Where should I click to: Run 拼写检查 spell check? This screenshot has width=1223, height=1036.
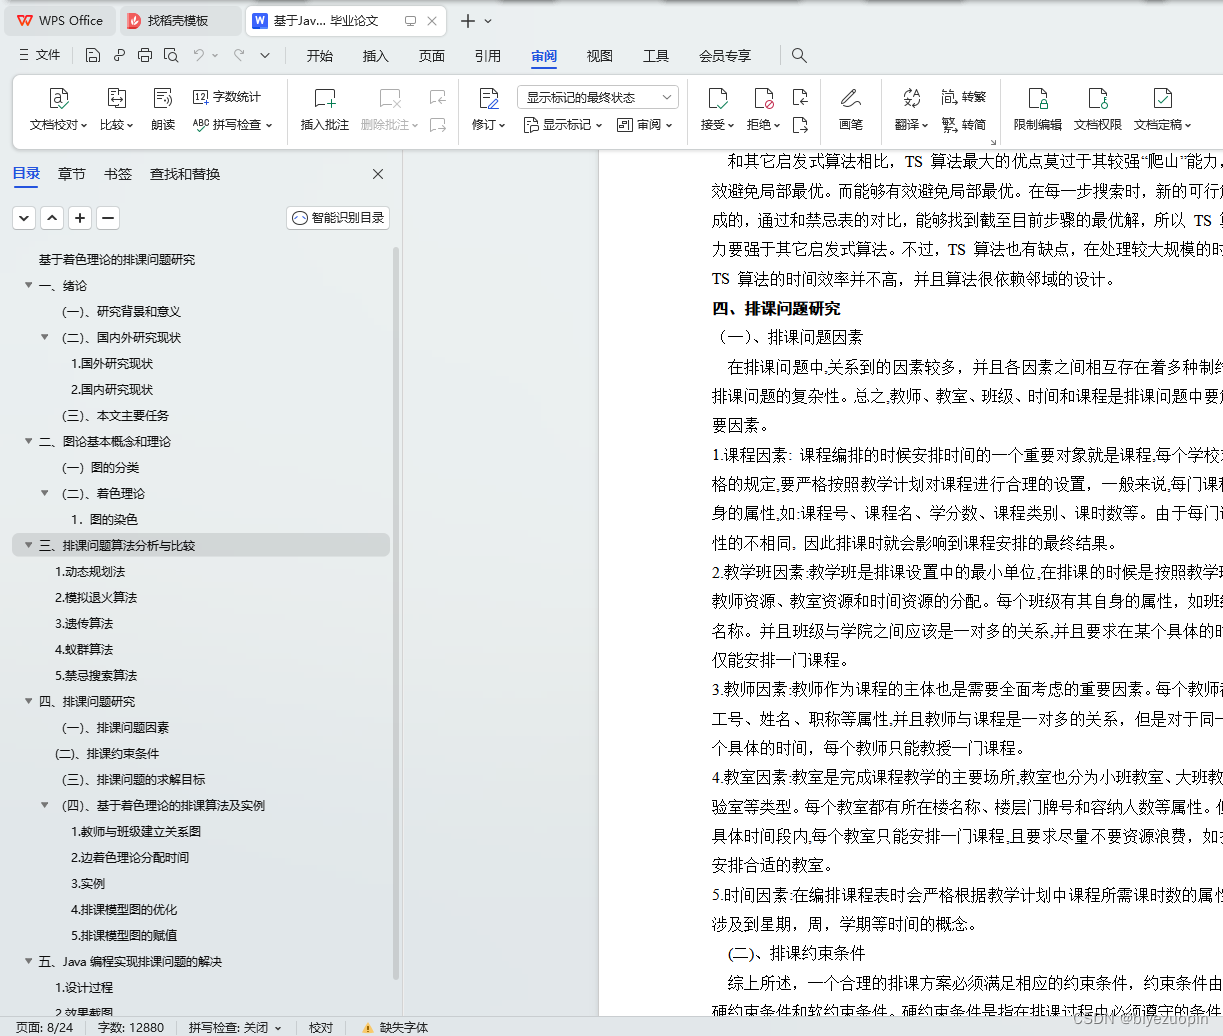[232, 125]
